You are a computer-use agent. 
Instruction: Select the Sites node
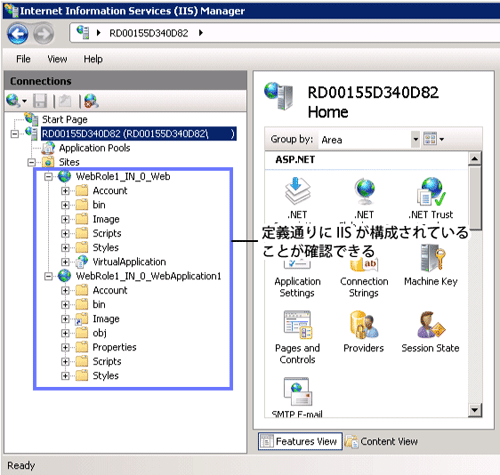69,162
